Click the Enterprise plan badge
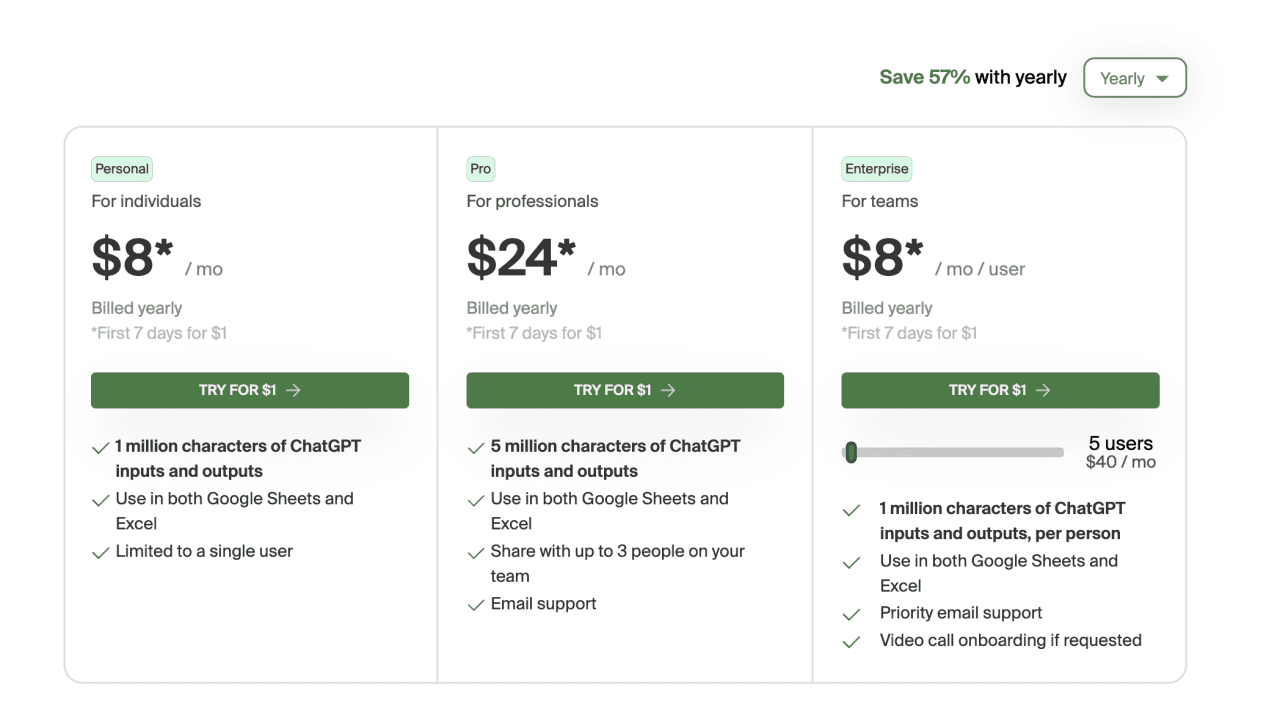This screenshot has height=718, width=1280. pos(877,169)
